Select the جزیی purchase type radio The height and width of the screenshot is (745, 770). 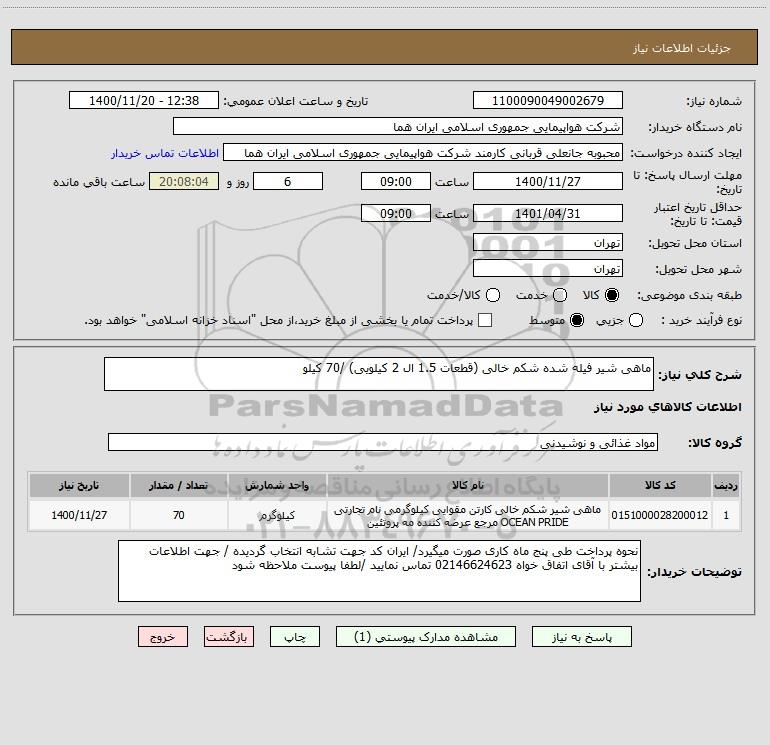635,320
